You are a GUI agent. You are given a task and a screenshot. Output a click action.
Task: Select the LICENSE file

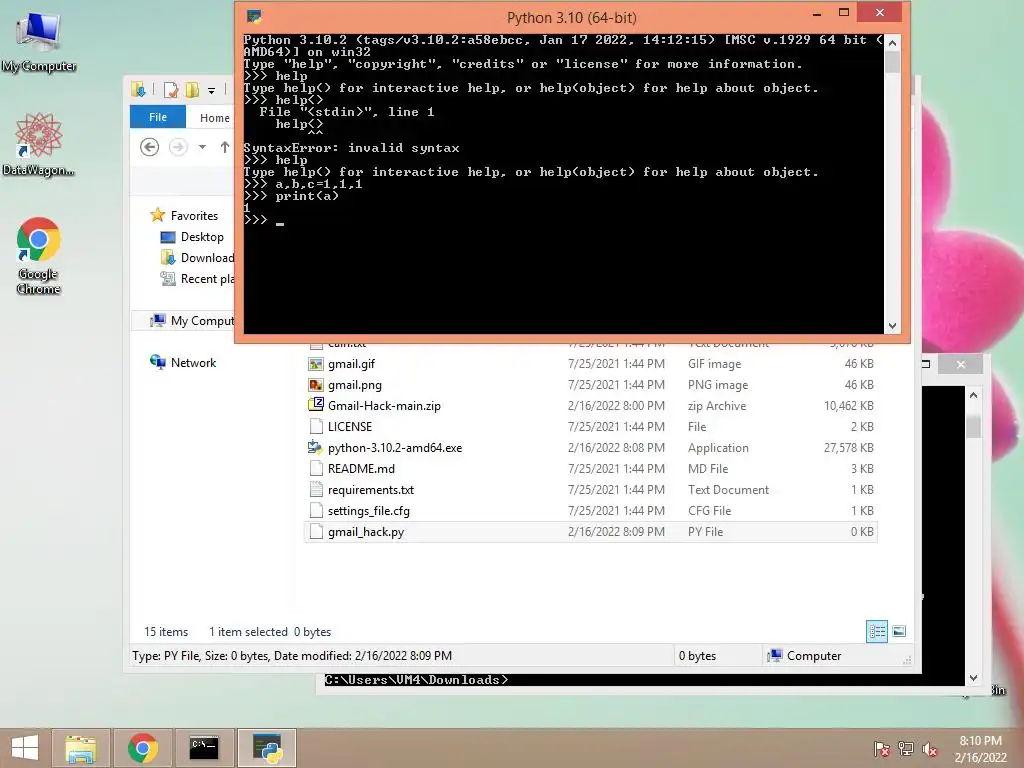pos(590,426)
